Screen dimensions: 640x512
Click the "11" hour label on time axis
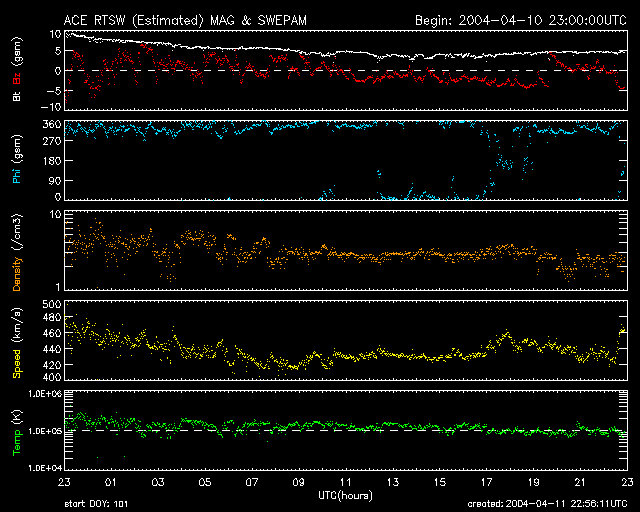coord(346,483)
